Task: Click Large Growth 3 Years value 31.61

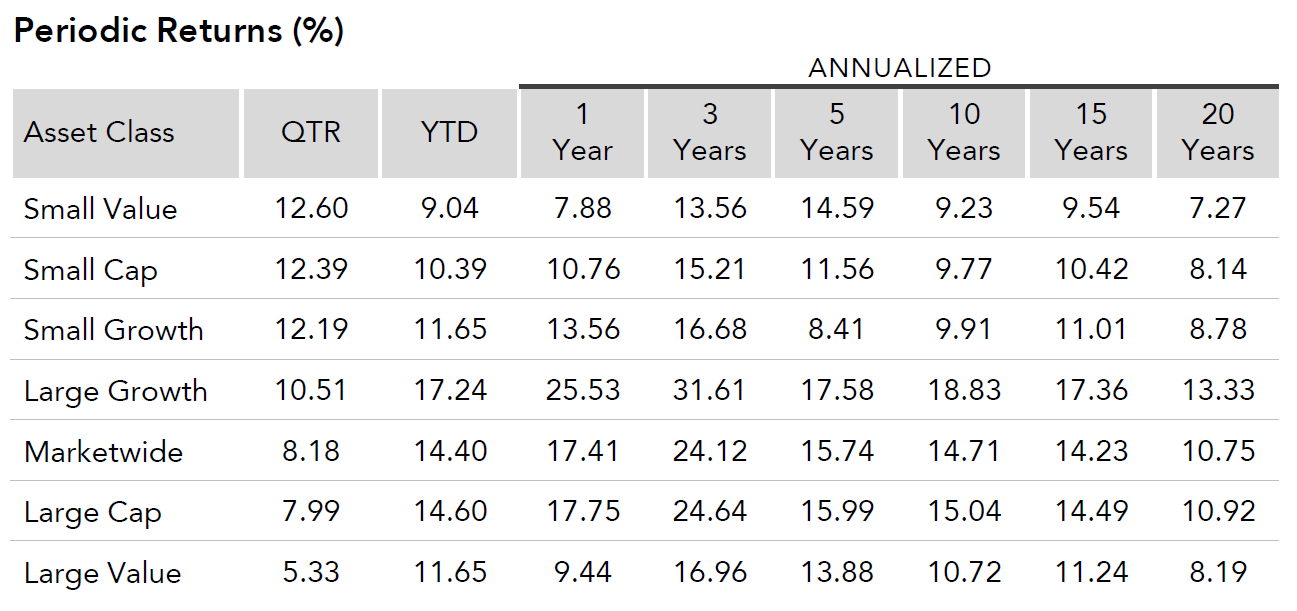Action: click(709, 390)
